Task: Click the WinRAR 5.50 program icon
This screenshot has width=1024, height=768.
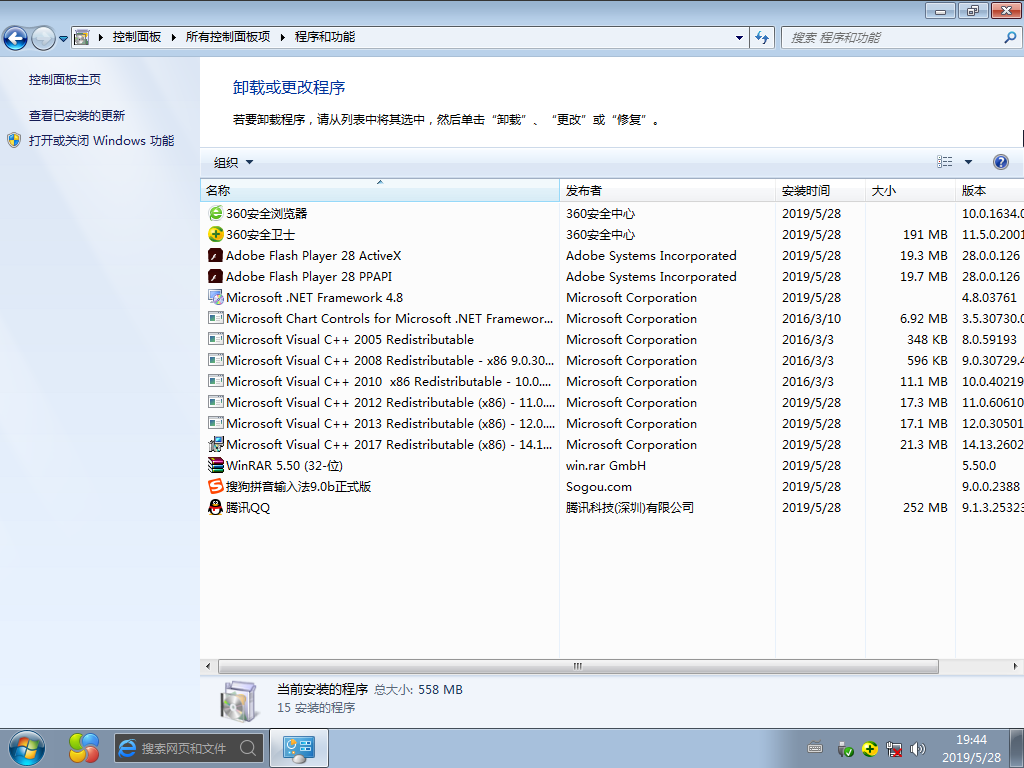Action: [216, 465]
